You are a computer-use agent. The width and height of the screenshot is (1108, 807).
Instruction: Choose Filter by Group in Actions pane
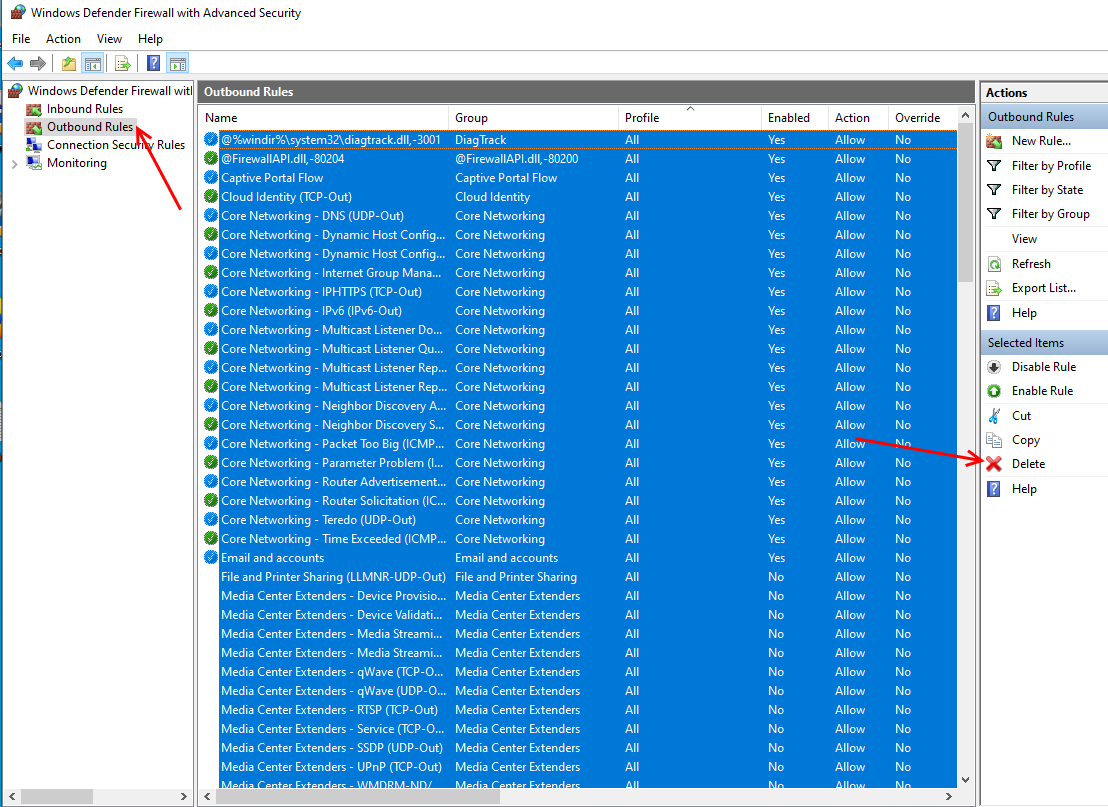[x=1050, y=213]
